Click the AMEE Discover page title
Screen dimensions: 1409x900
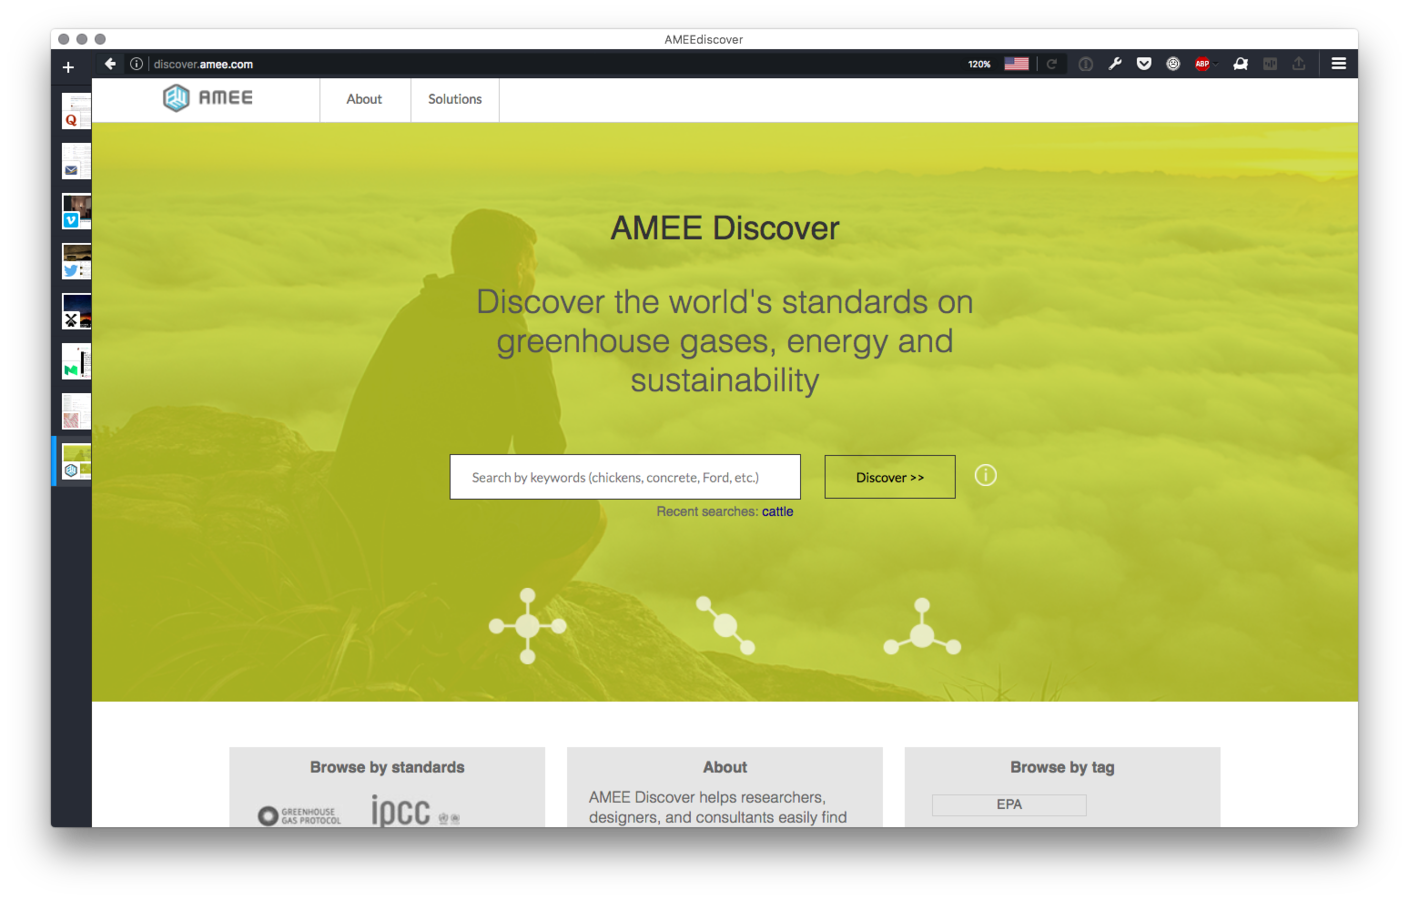725,228
